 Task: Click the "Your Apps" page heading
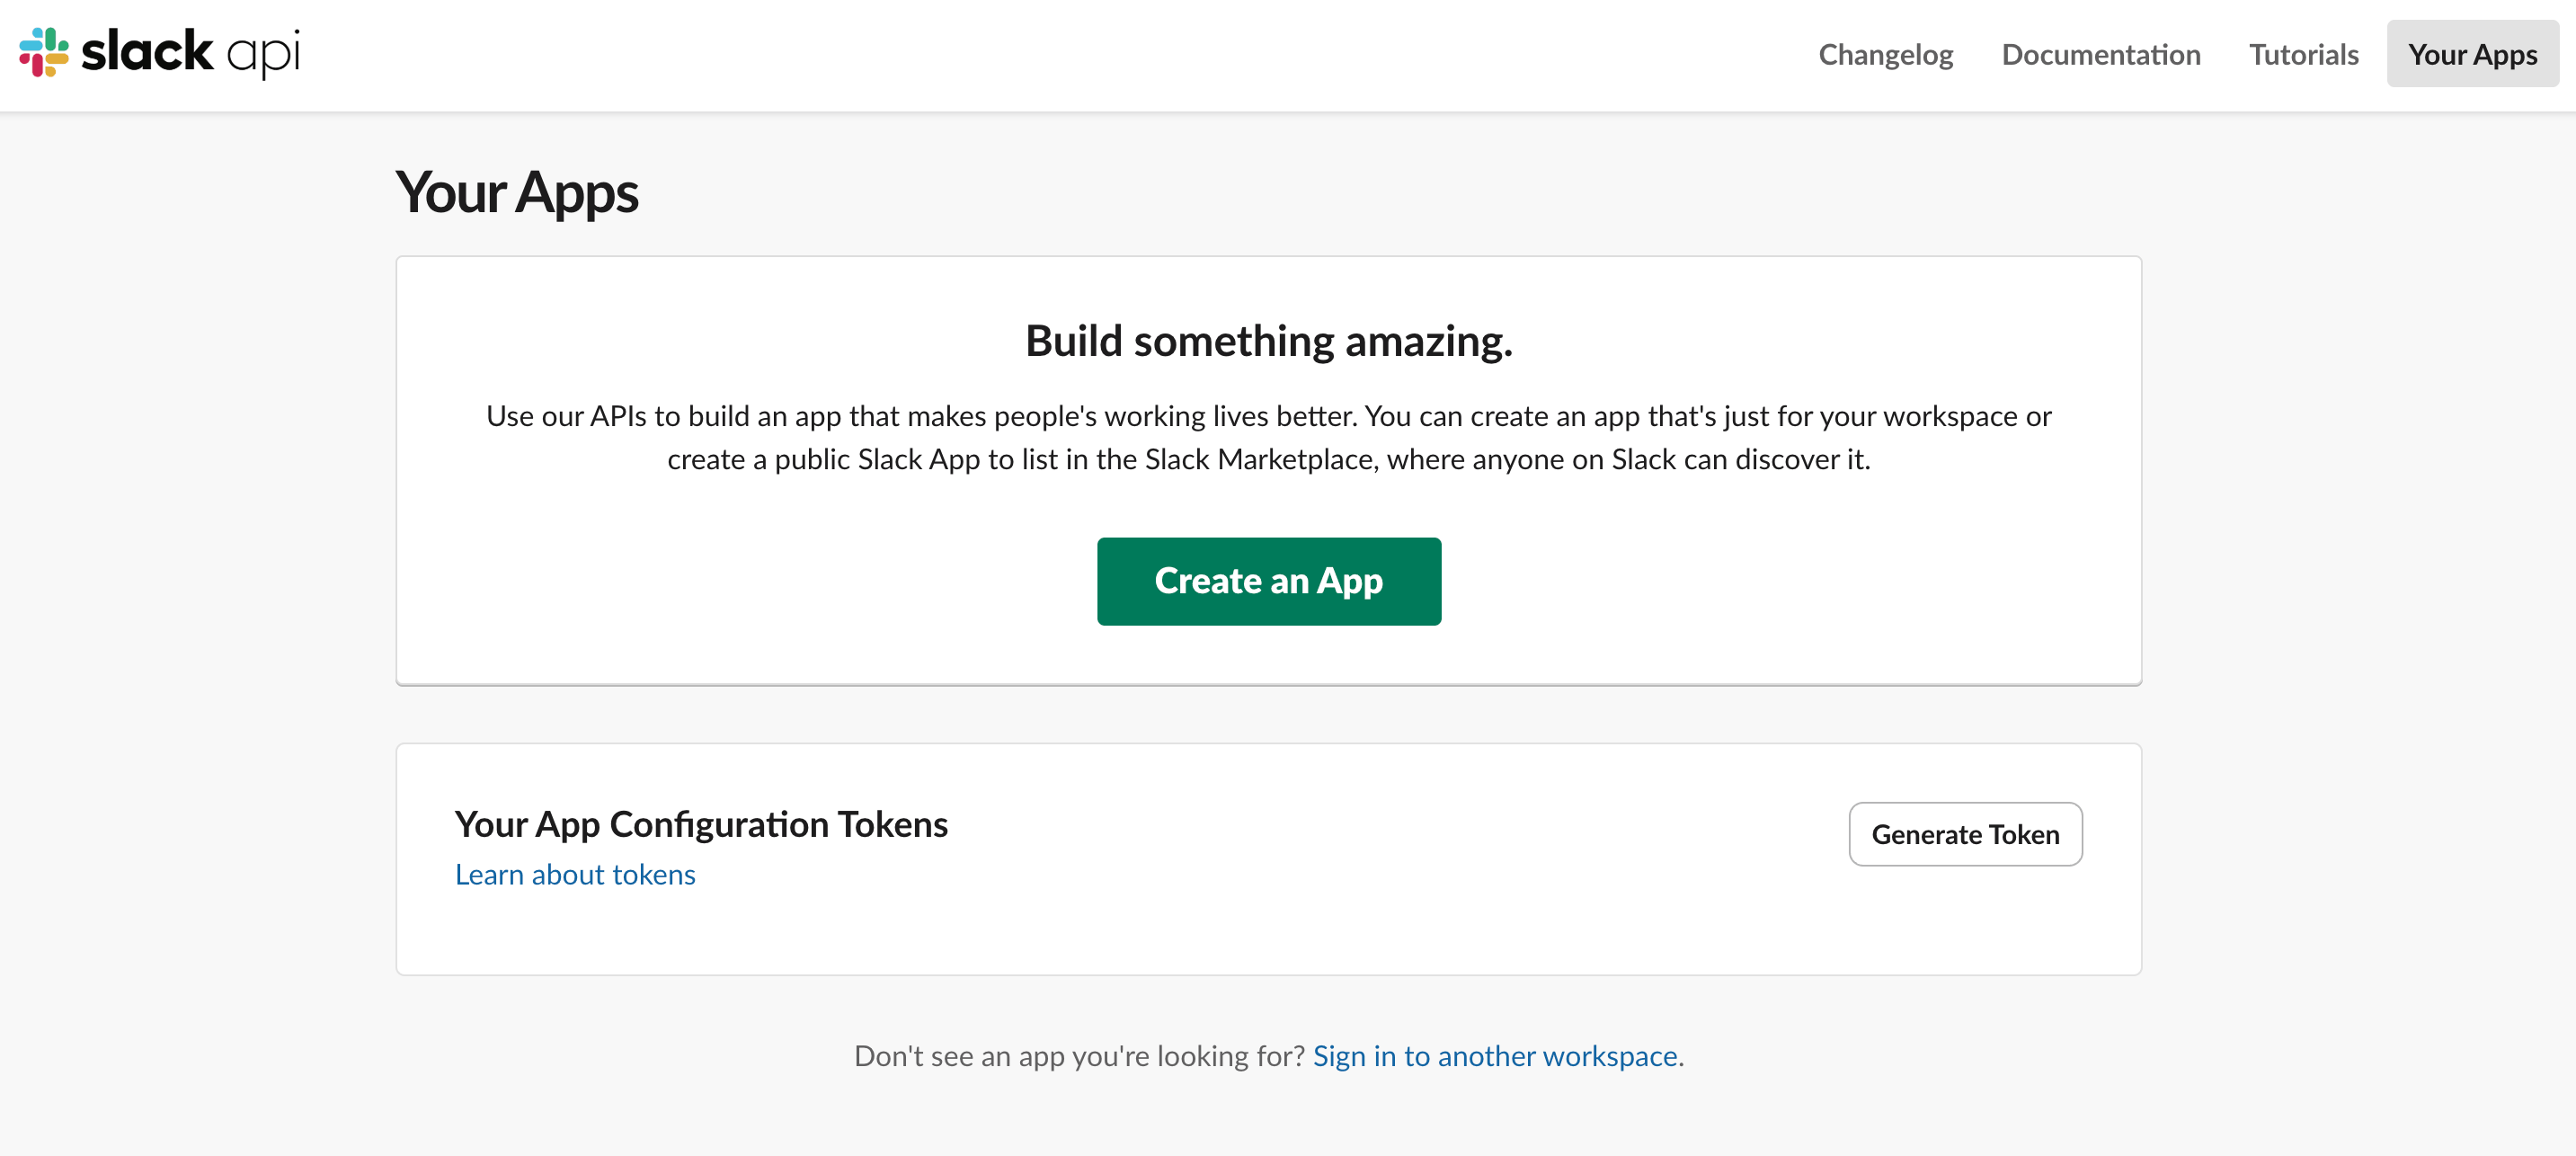(517, 192)
